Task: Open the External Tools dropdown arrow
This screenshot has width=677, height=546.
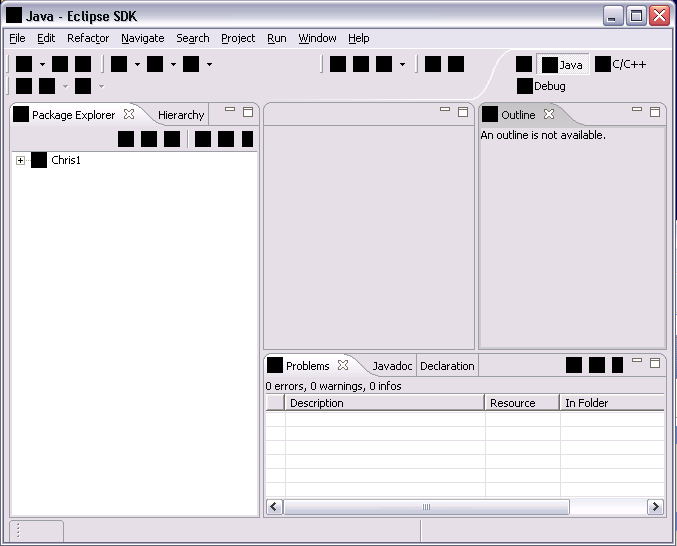Action: tap(209, 64)
